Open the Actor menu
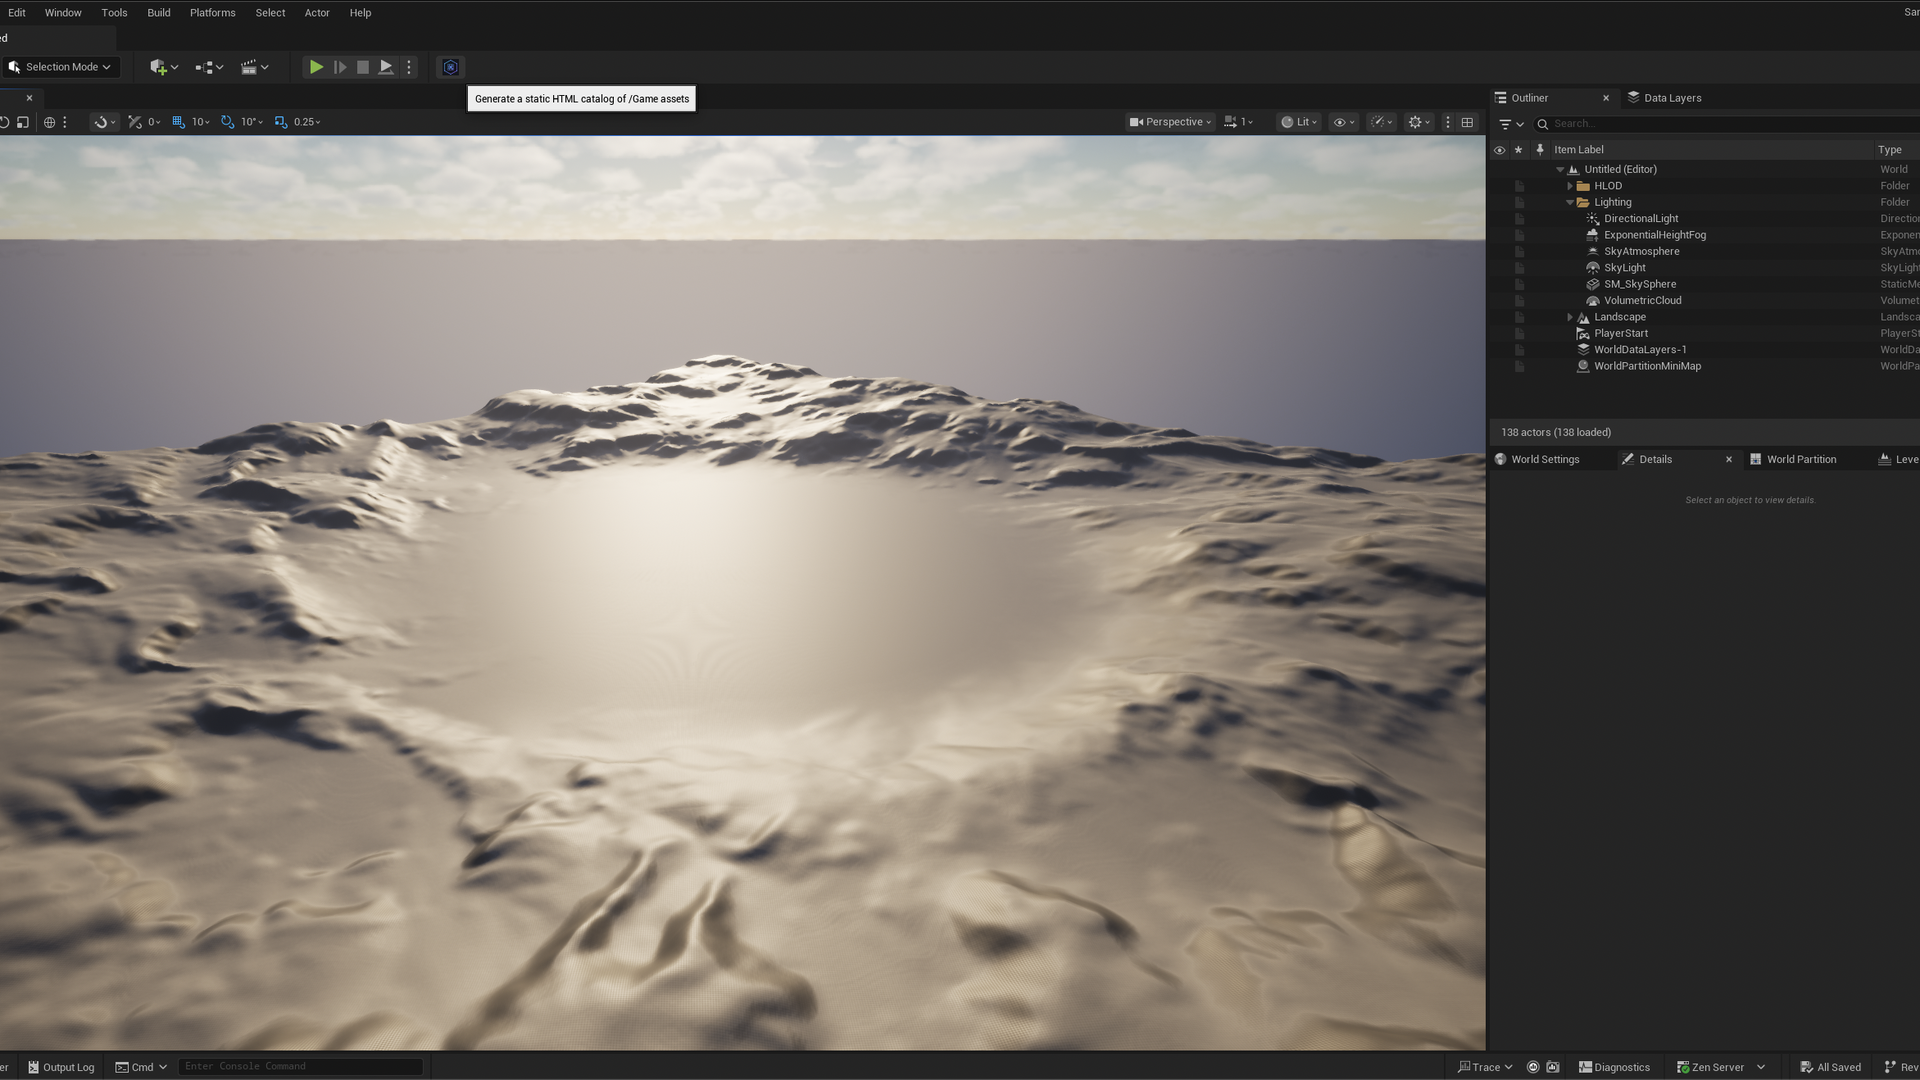The height and width of the screenshot is (1080, 1920). [317, 13]
